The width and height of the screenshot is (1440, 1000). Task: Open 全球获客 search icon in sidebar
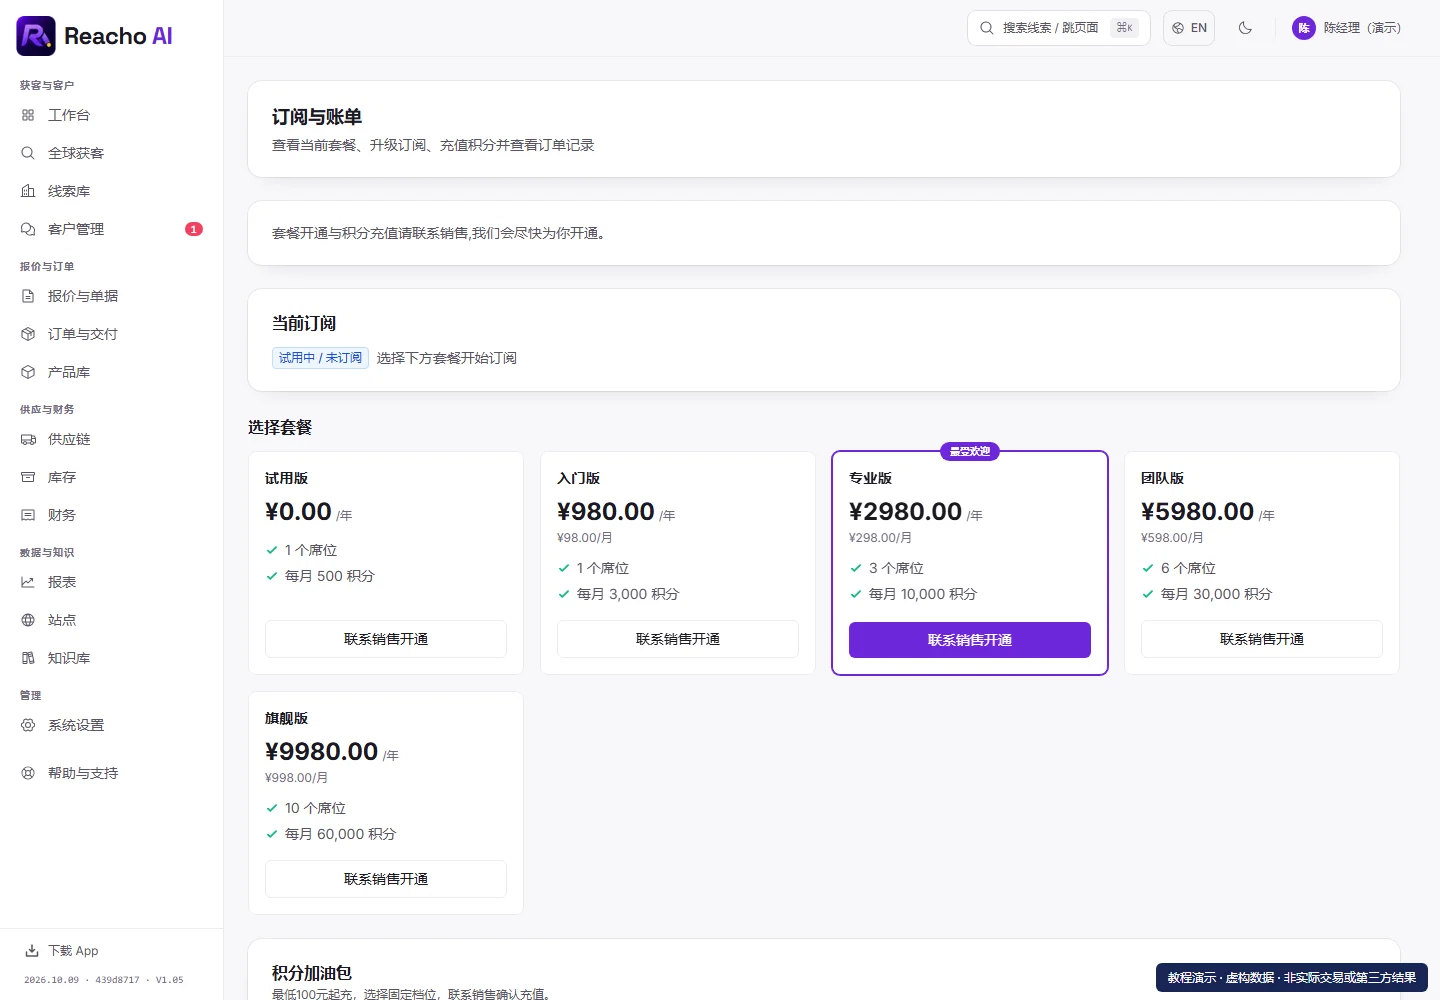coord(28,153)
